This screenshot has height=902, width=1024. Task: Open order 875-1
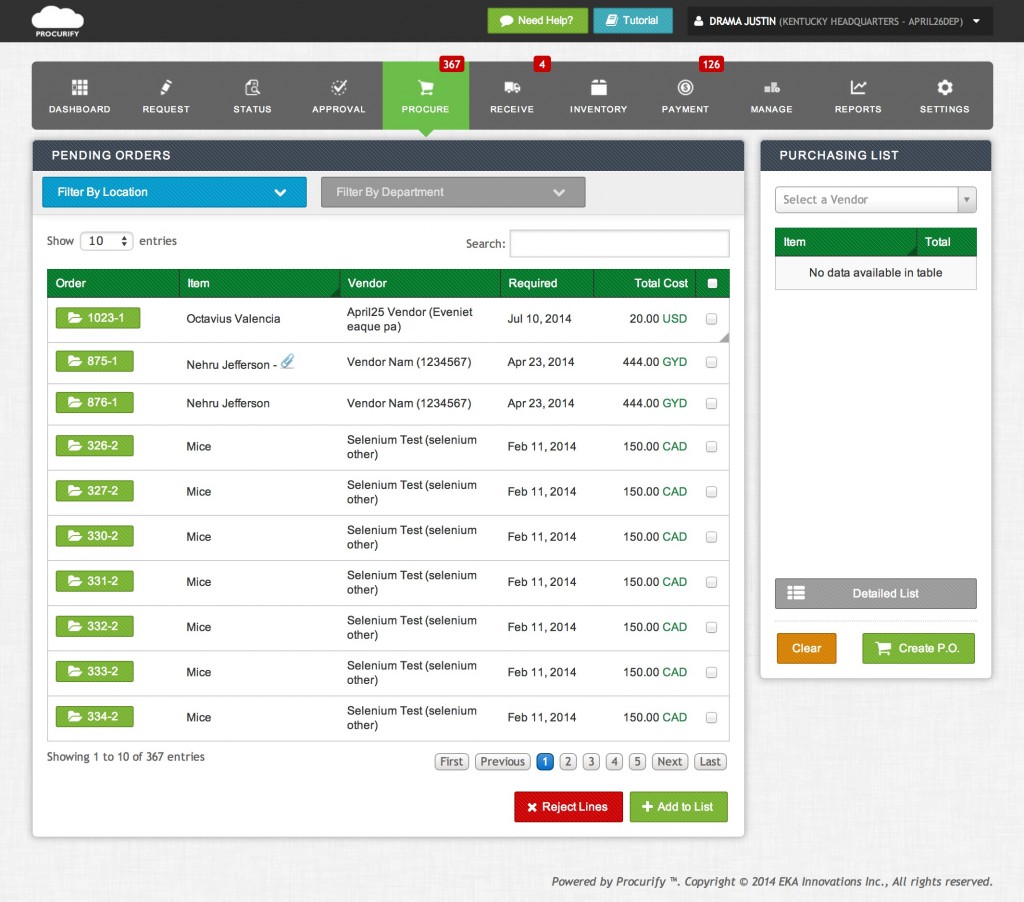(x=95, y=361)
